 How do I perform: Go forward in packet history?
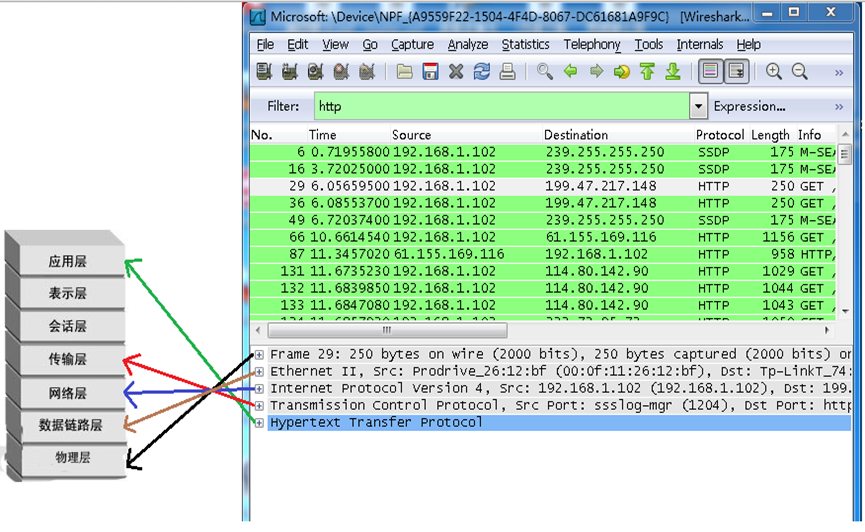596,71
